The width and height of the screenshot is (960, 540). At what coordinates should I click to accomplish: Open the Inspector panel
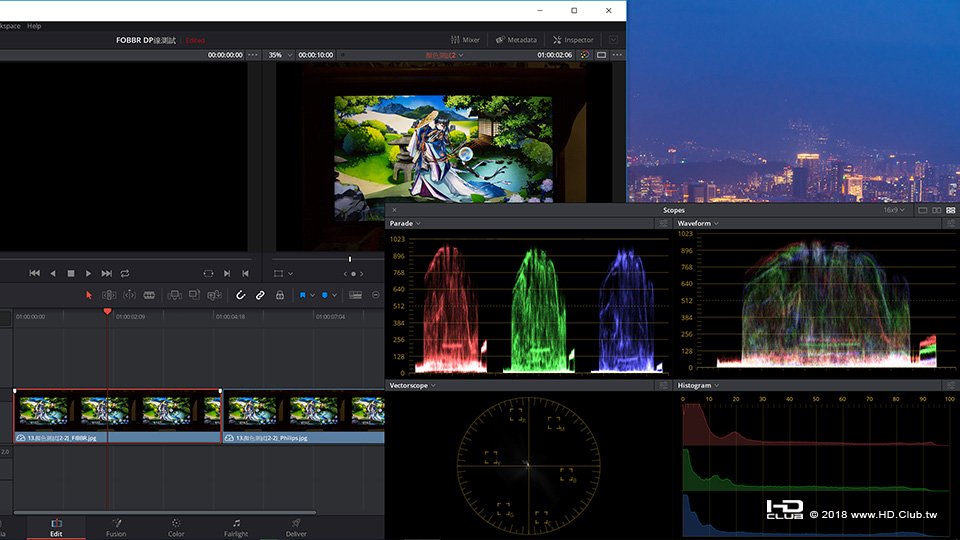573,40
